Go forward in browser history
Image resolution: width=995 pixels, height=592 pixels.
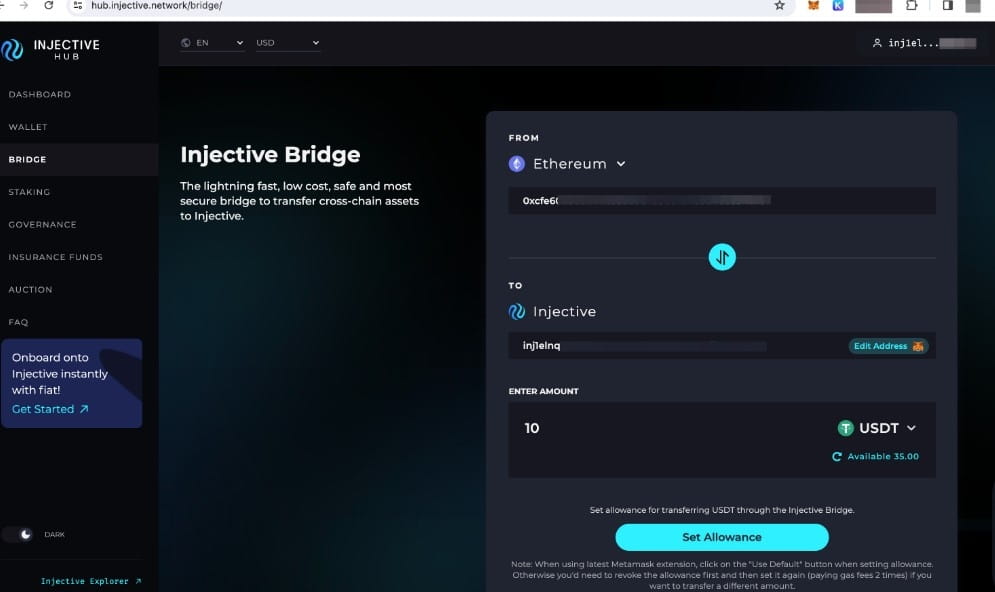[x=24, y=6]
